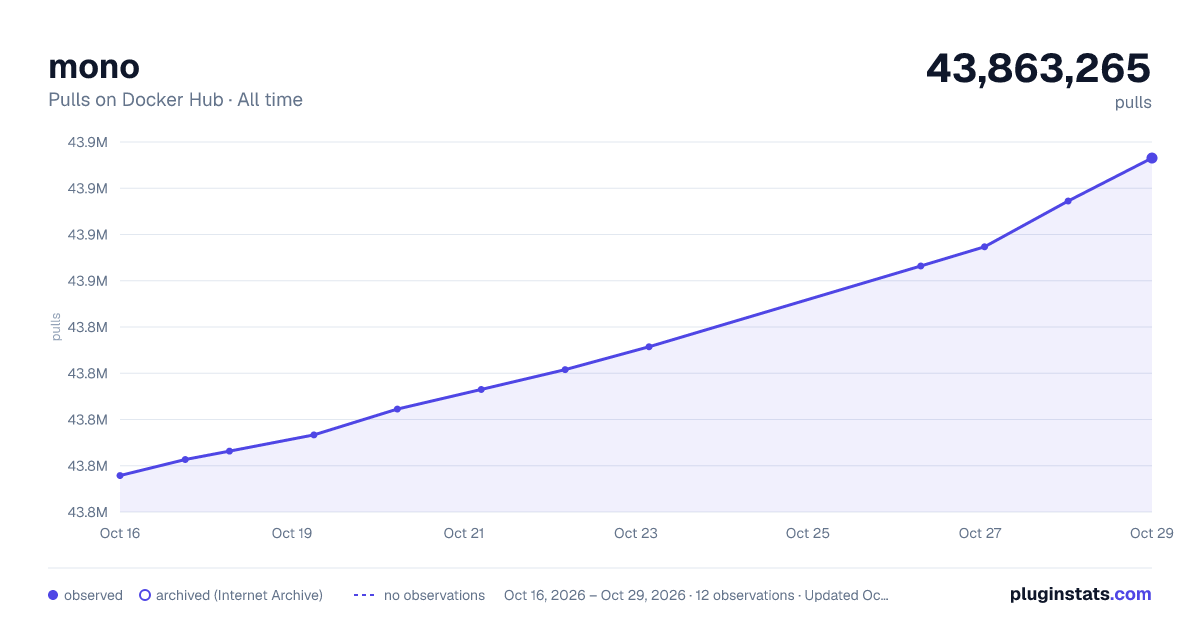Click the 'Oct 27' axis label

[980, 533]
